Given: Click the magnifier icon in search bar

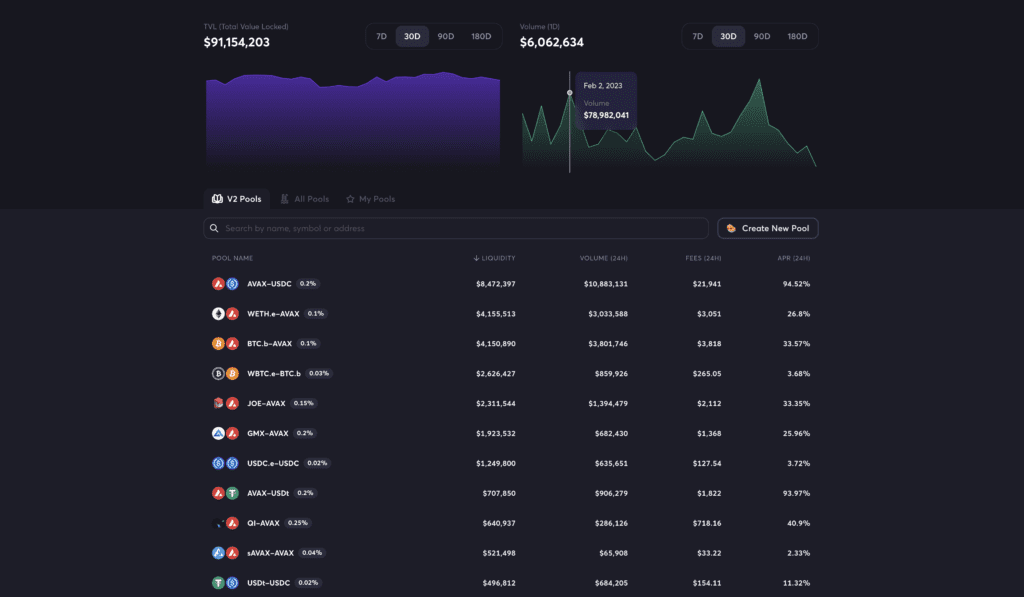Looking at the screenshot, I should (x=214, y=228).
